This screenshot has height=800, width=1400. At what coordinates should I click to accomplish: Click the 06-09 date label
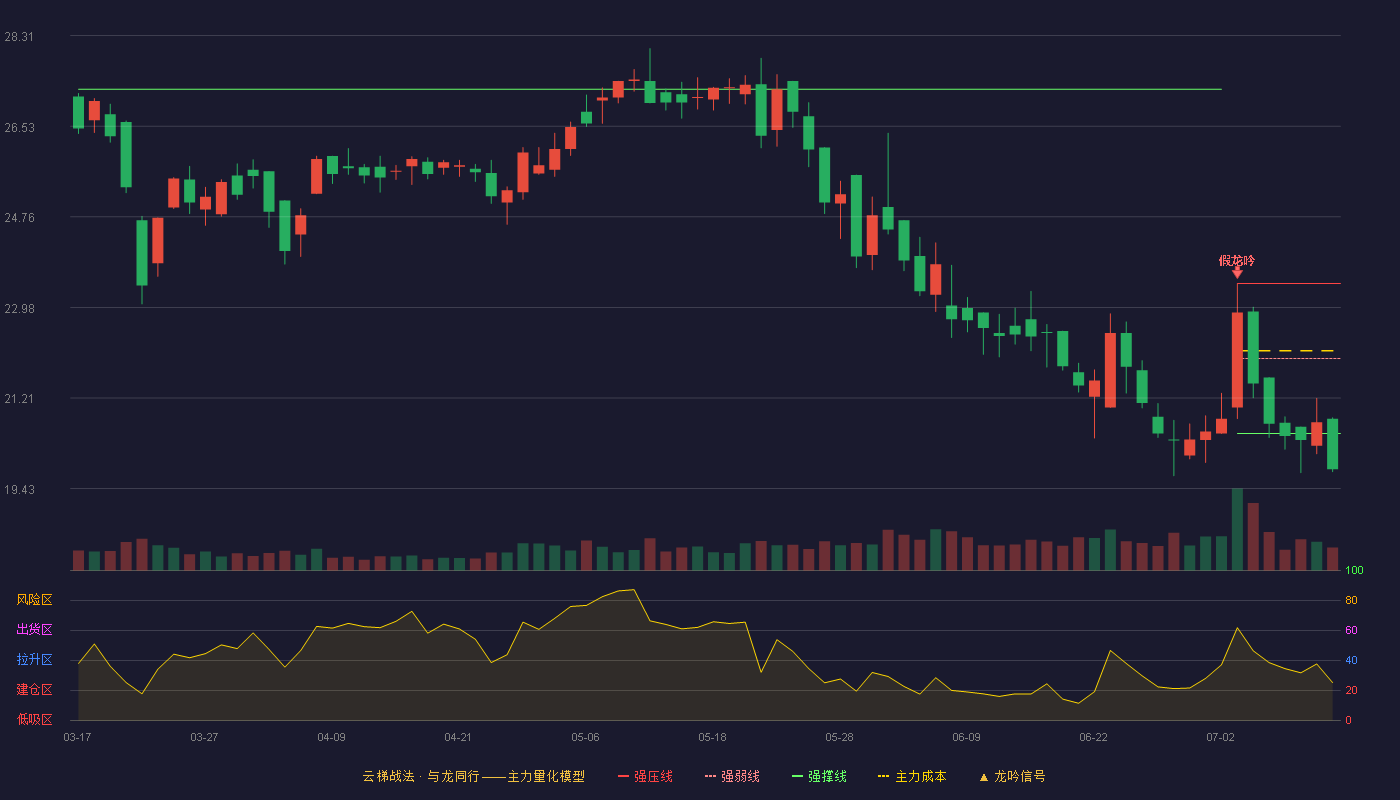966,737
